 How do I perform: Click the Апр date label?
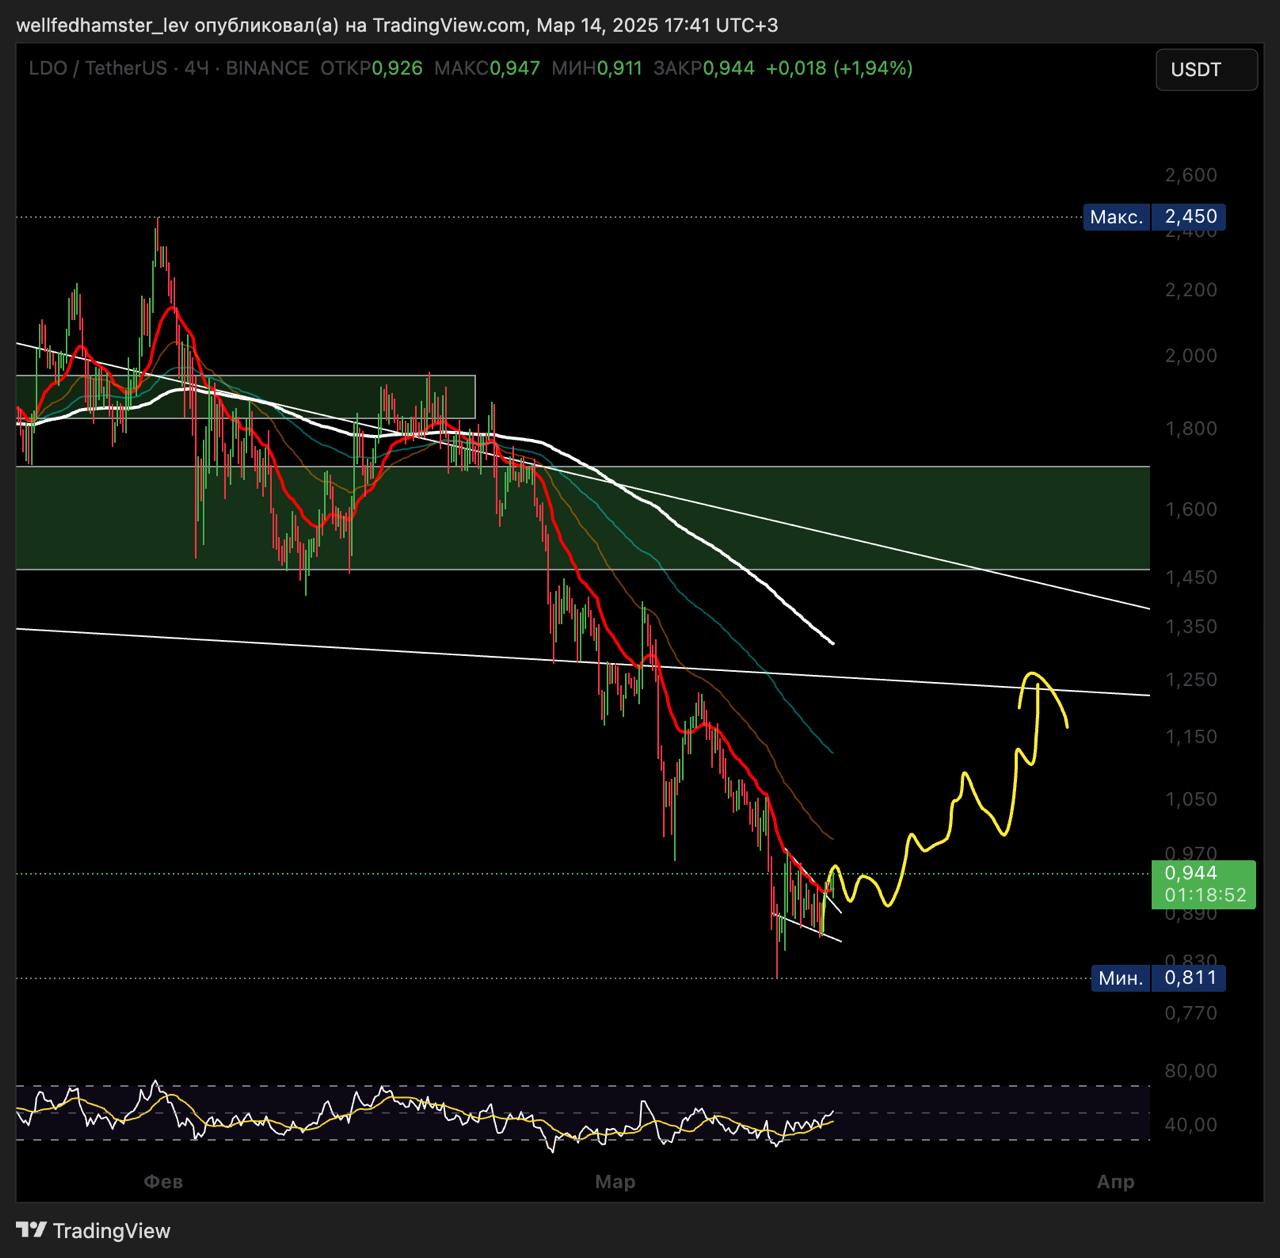1116,1182
